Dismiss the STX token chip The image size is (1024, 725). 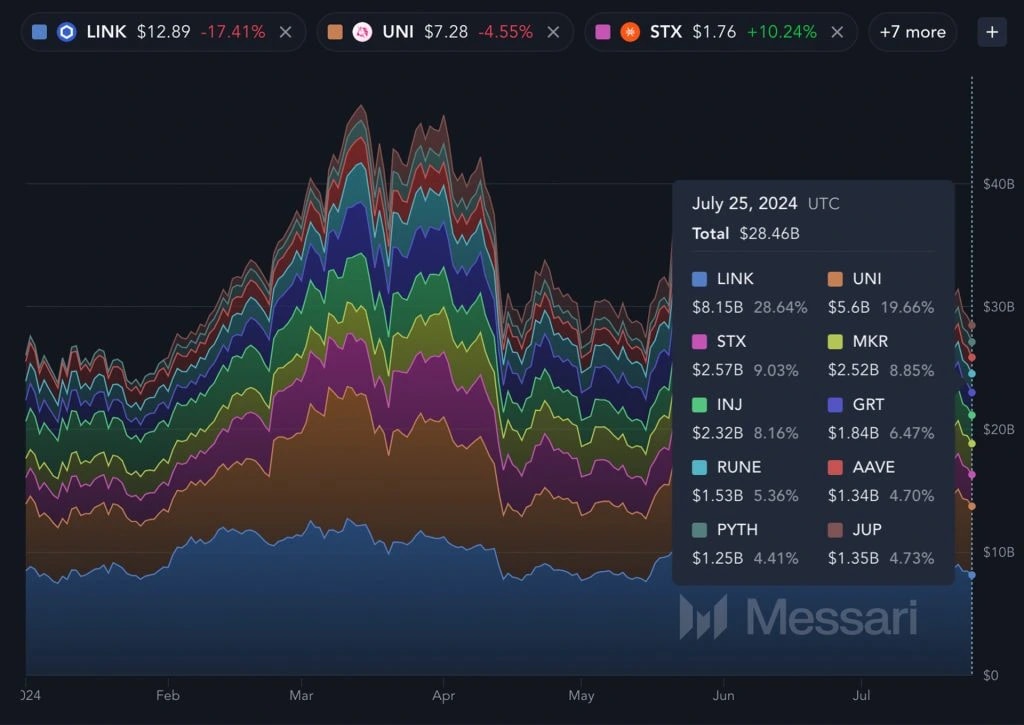[837, 31]
